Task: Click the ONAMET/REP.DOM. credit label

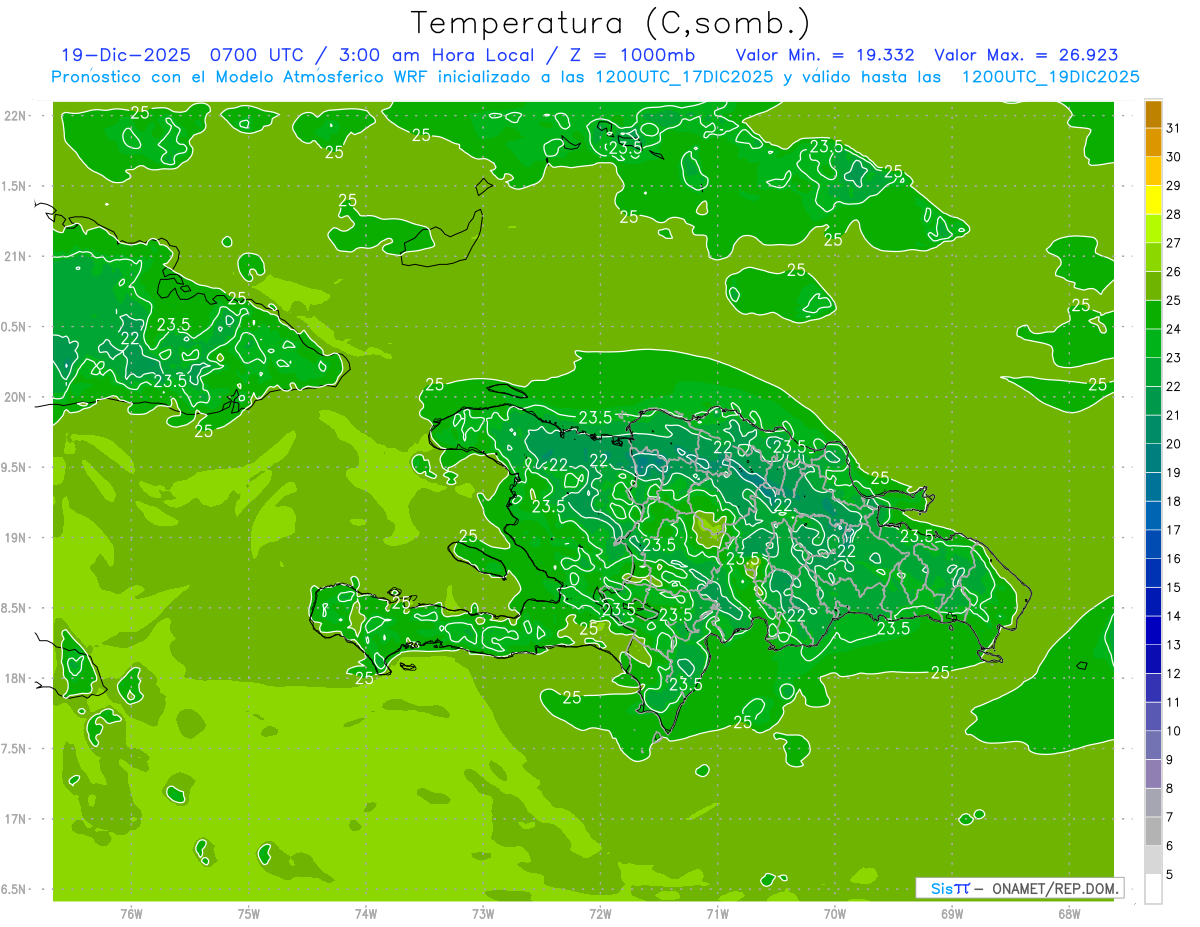Action: click(x=1056, y=888)
